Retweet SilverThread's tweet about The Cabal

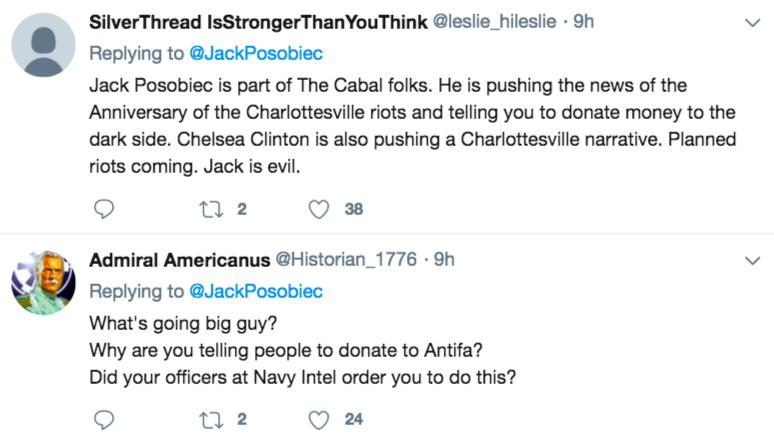[x=212, y=209]
